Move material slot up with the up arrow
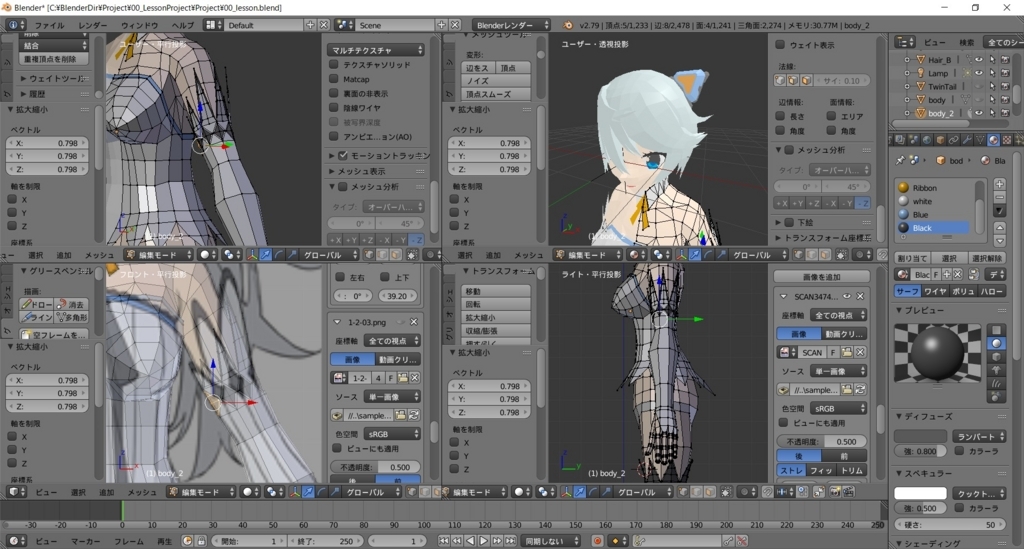 point(999,227)
